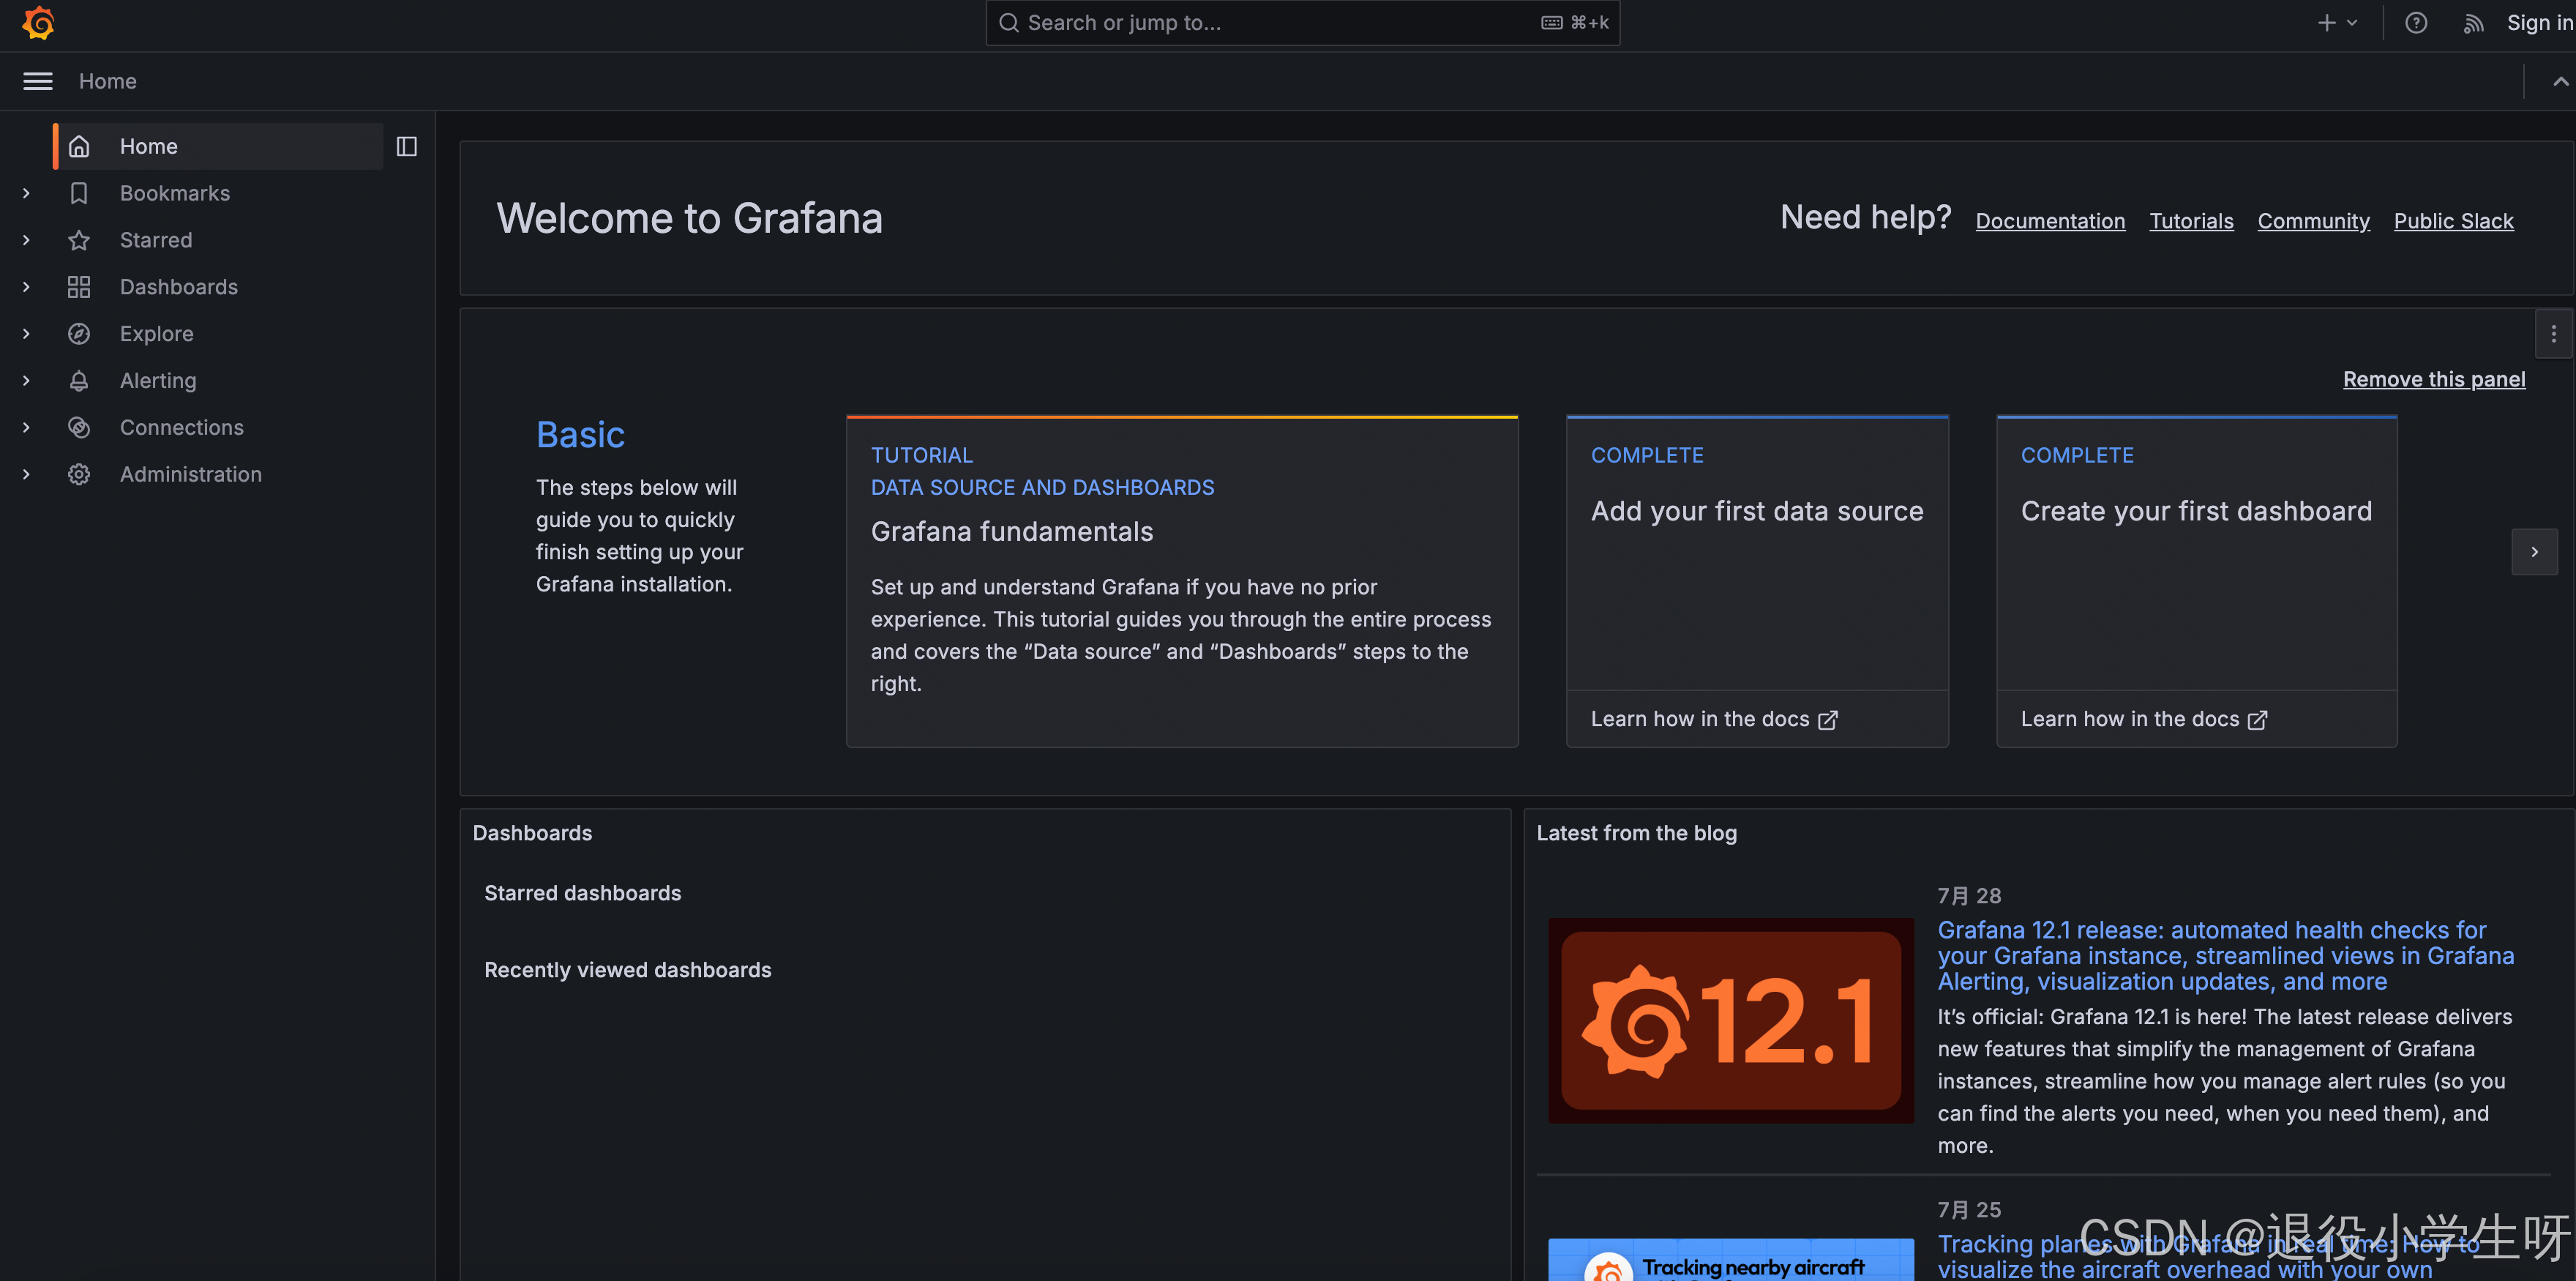Open Explore menu item
The image size is (2576, 1281).
point(157,334)
